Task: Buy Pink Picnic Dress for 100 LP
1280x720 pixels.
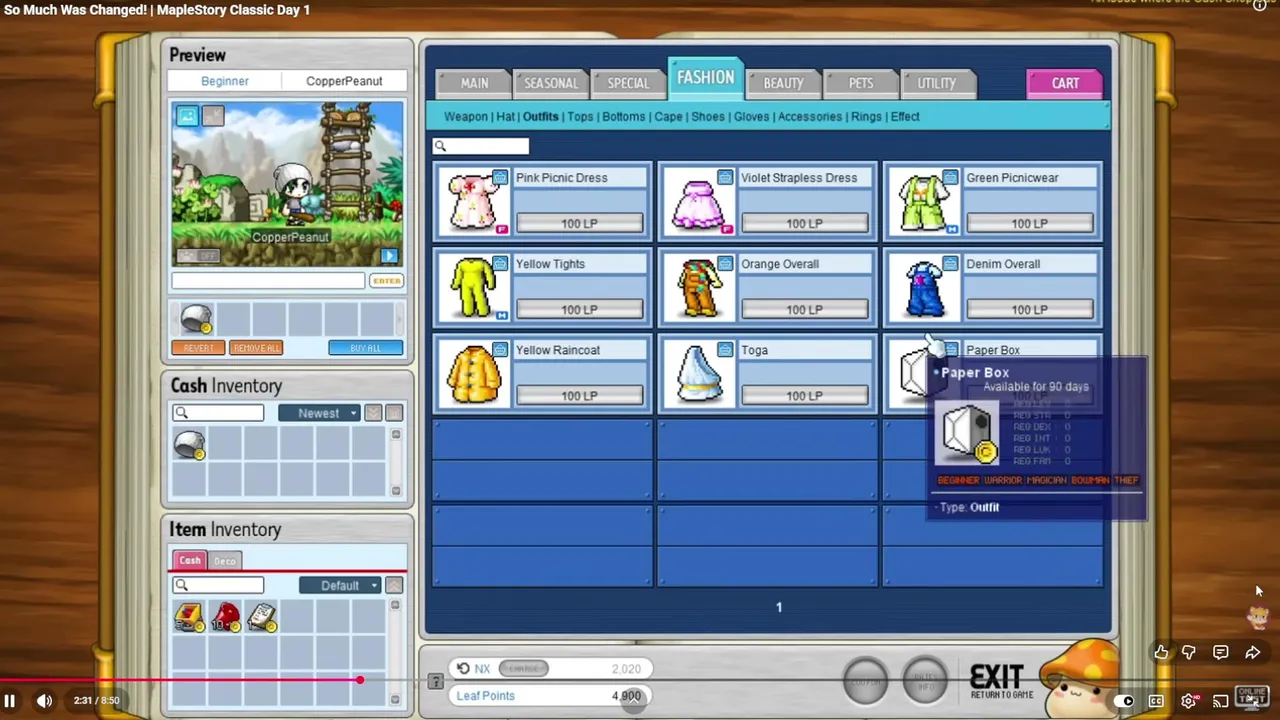Action: pyautogui.click(x=579, y=224)
